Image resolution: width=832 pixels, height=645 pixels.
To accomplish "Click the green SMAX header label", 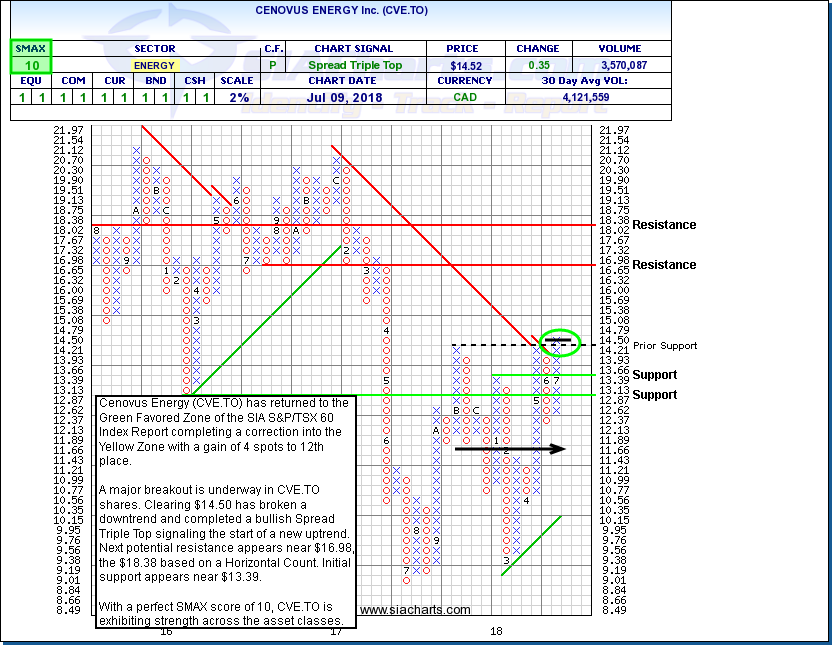I will 28,48.
